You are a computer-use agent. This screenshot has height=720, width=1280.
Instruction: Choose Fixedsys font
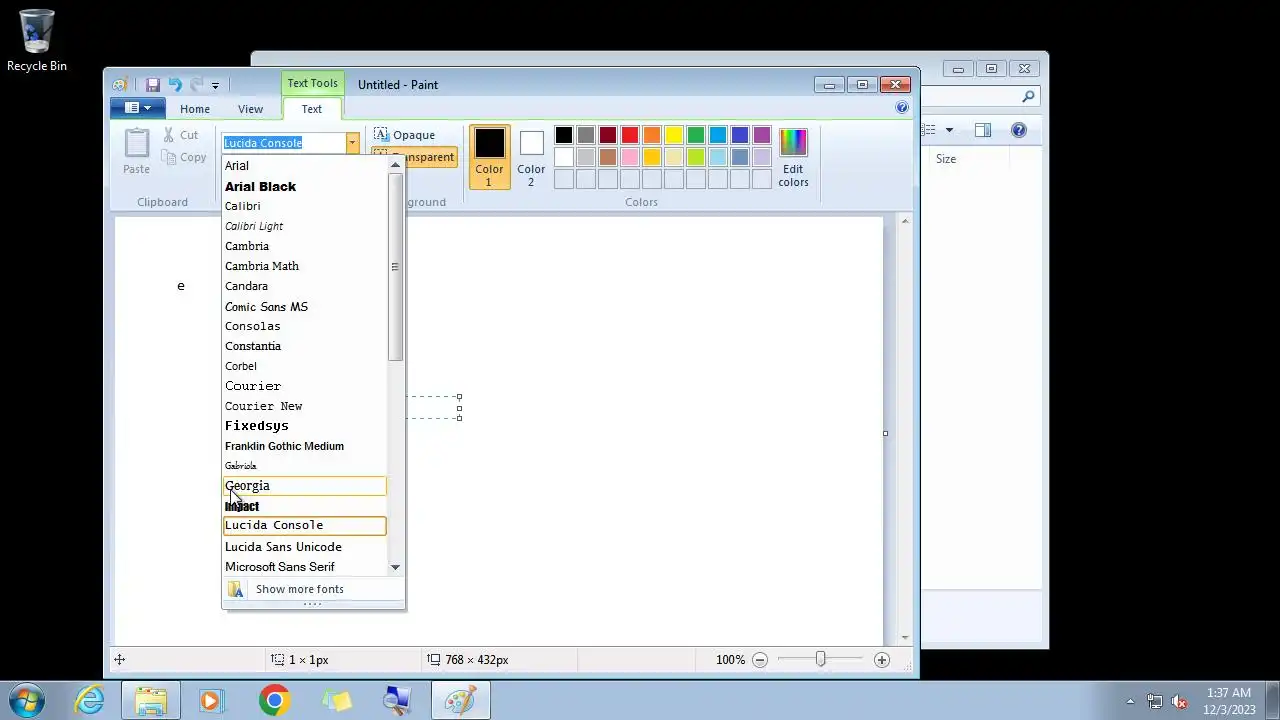point(305,426)
